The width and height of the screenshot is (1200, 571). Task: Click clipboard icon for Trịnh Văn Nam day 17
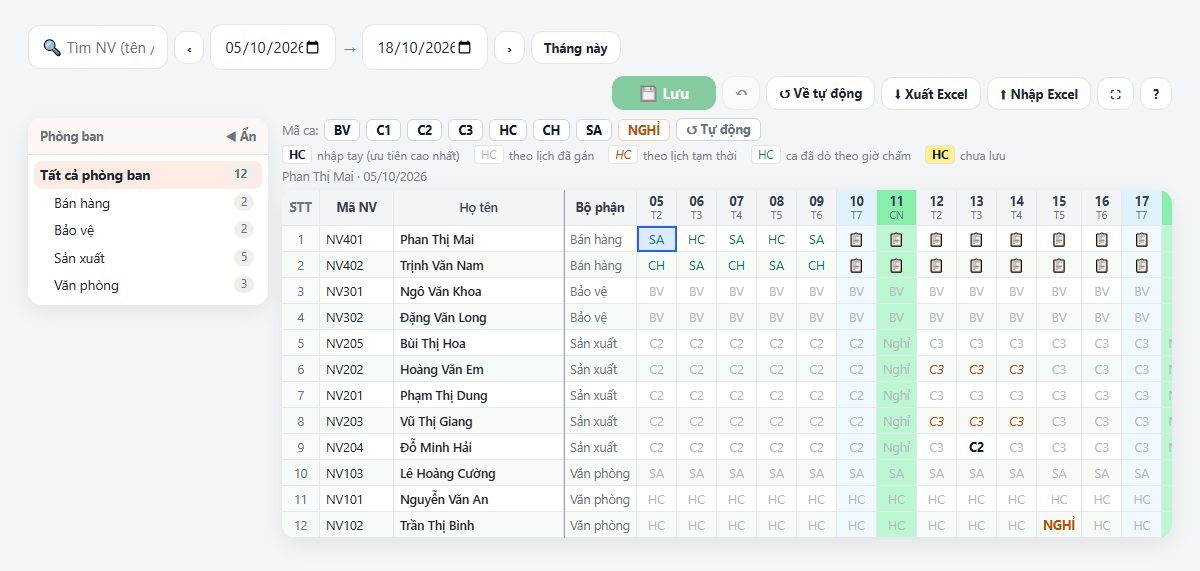1142,266
